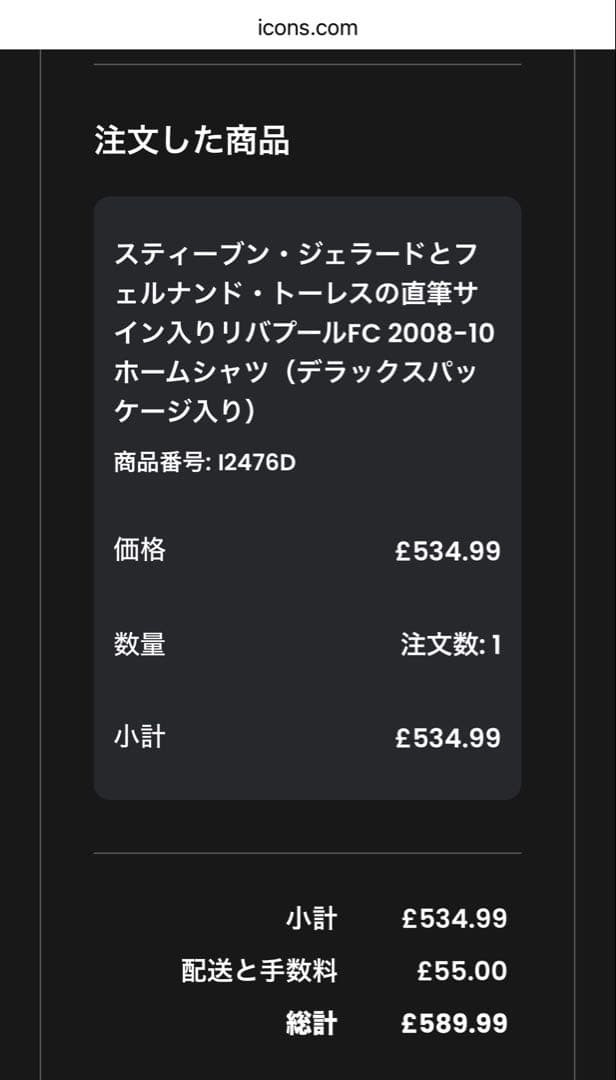The image size is (616, 1080).
Task: Click the £534.99 amount beside 価格
Action: point(447,551)
